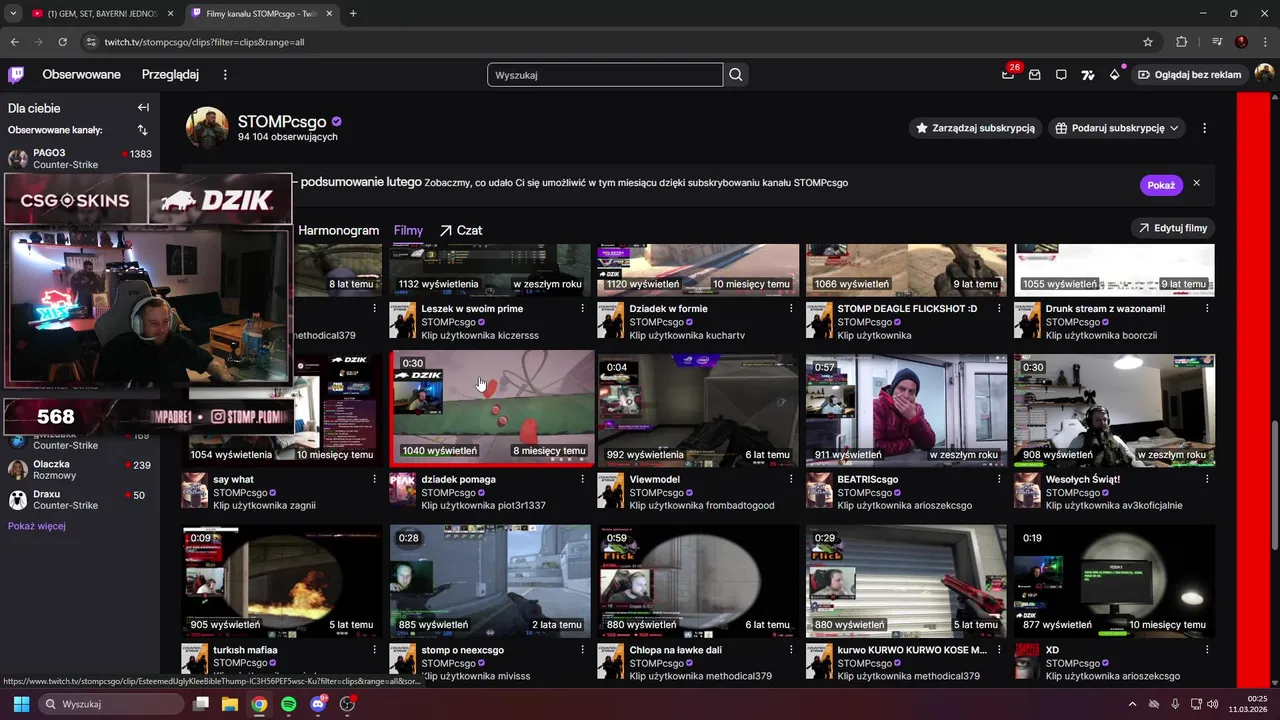
Task: Open options for stomp o neexcsgo clip
Action: click(x=582, y=650)
